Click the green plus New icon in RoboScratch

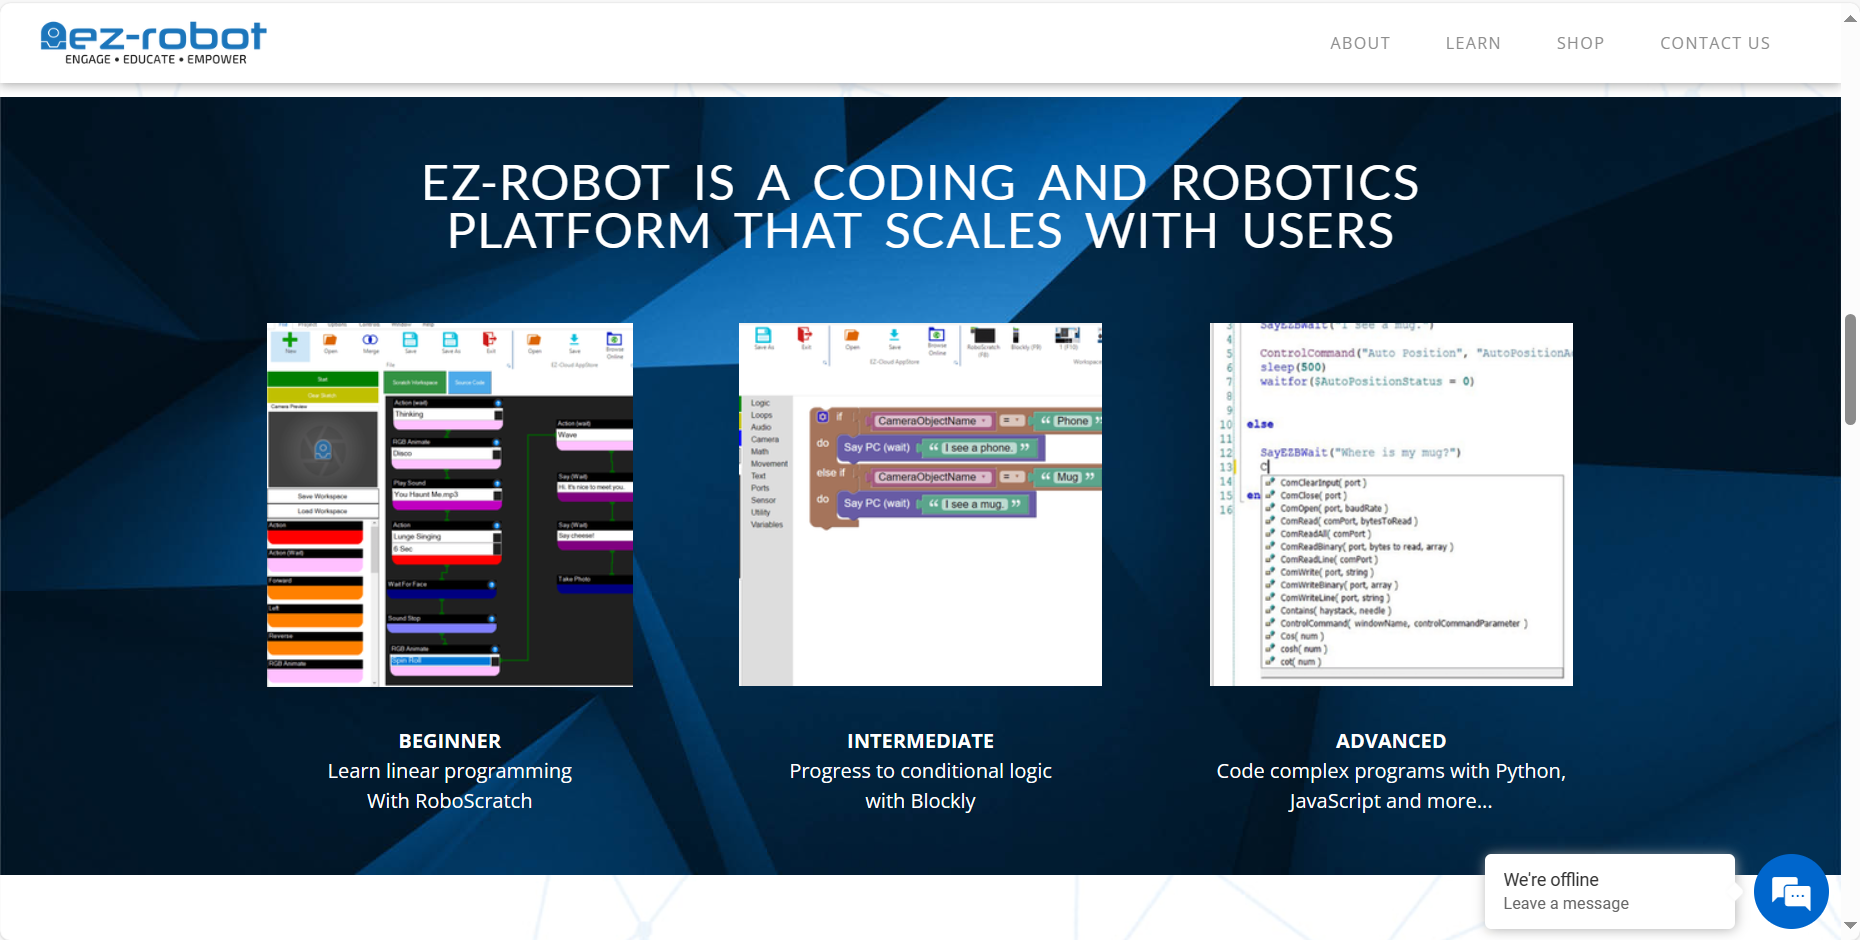(x=290, y=342)
